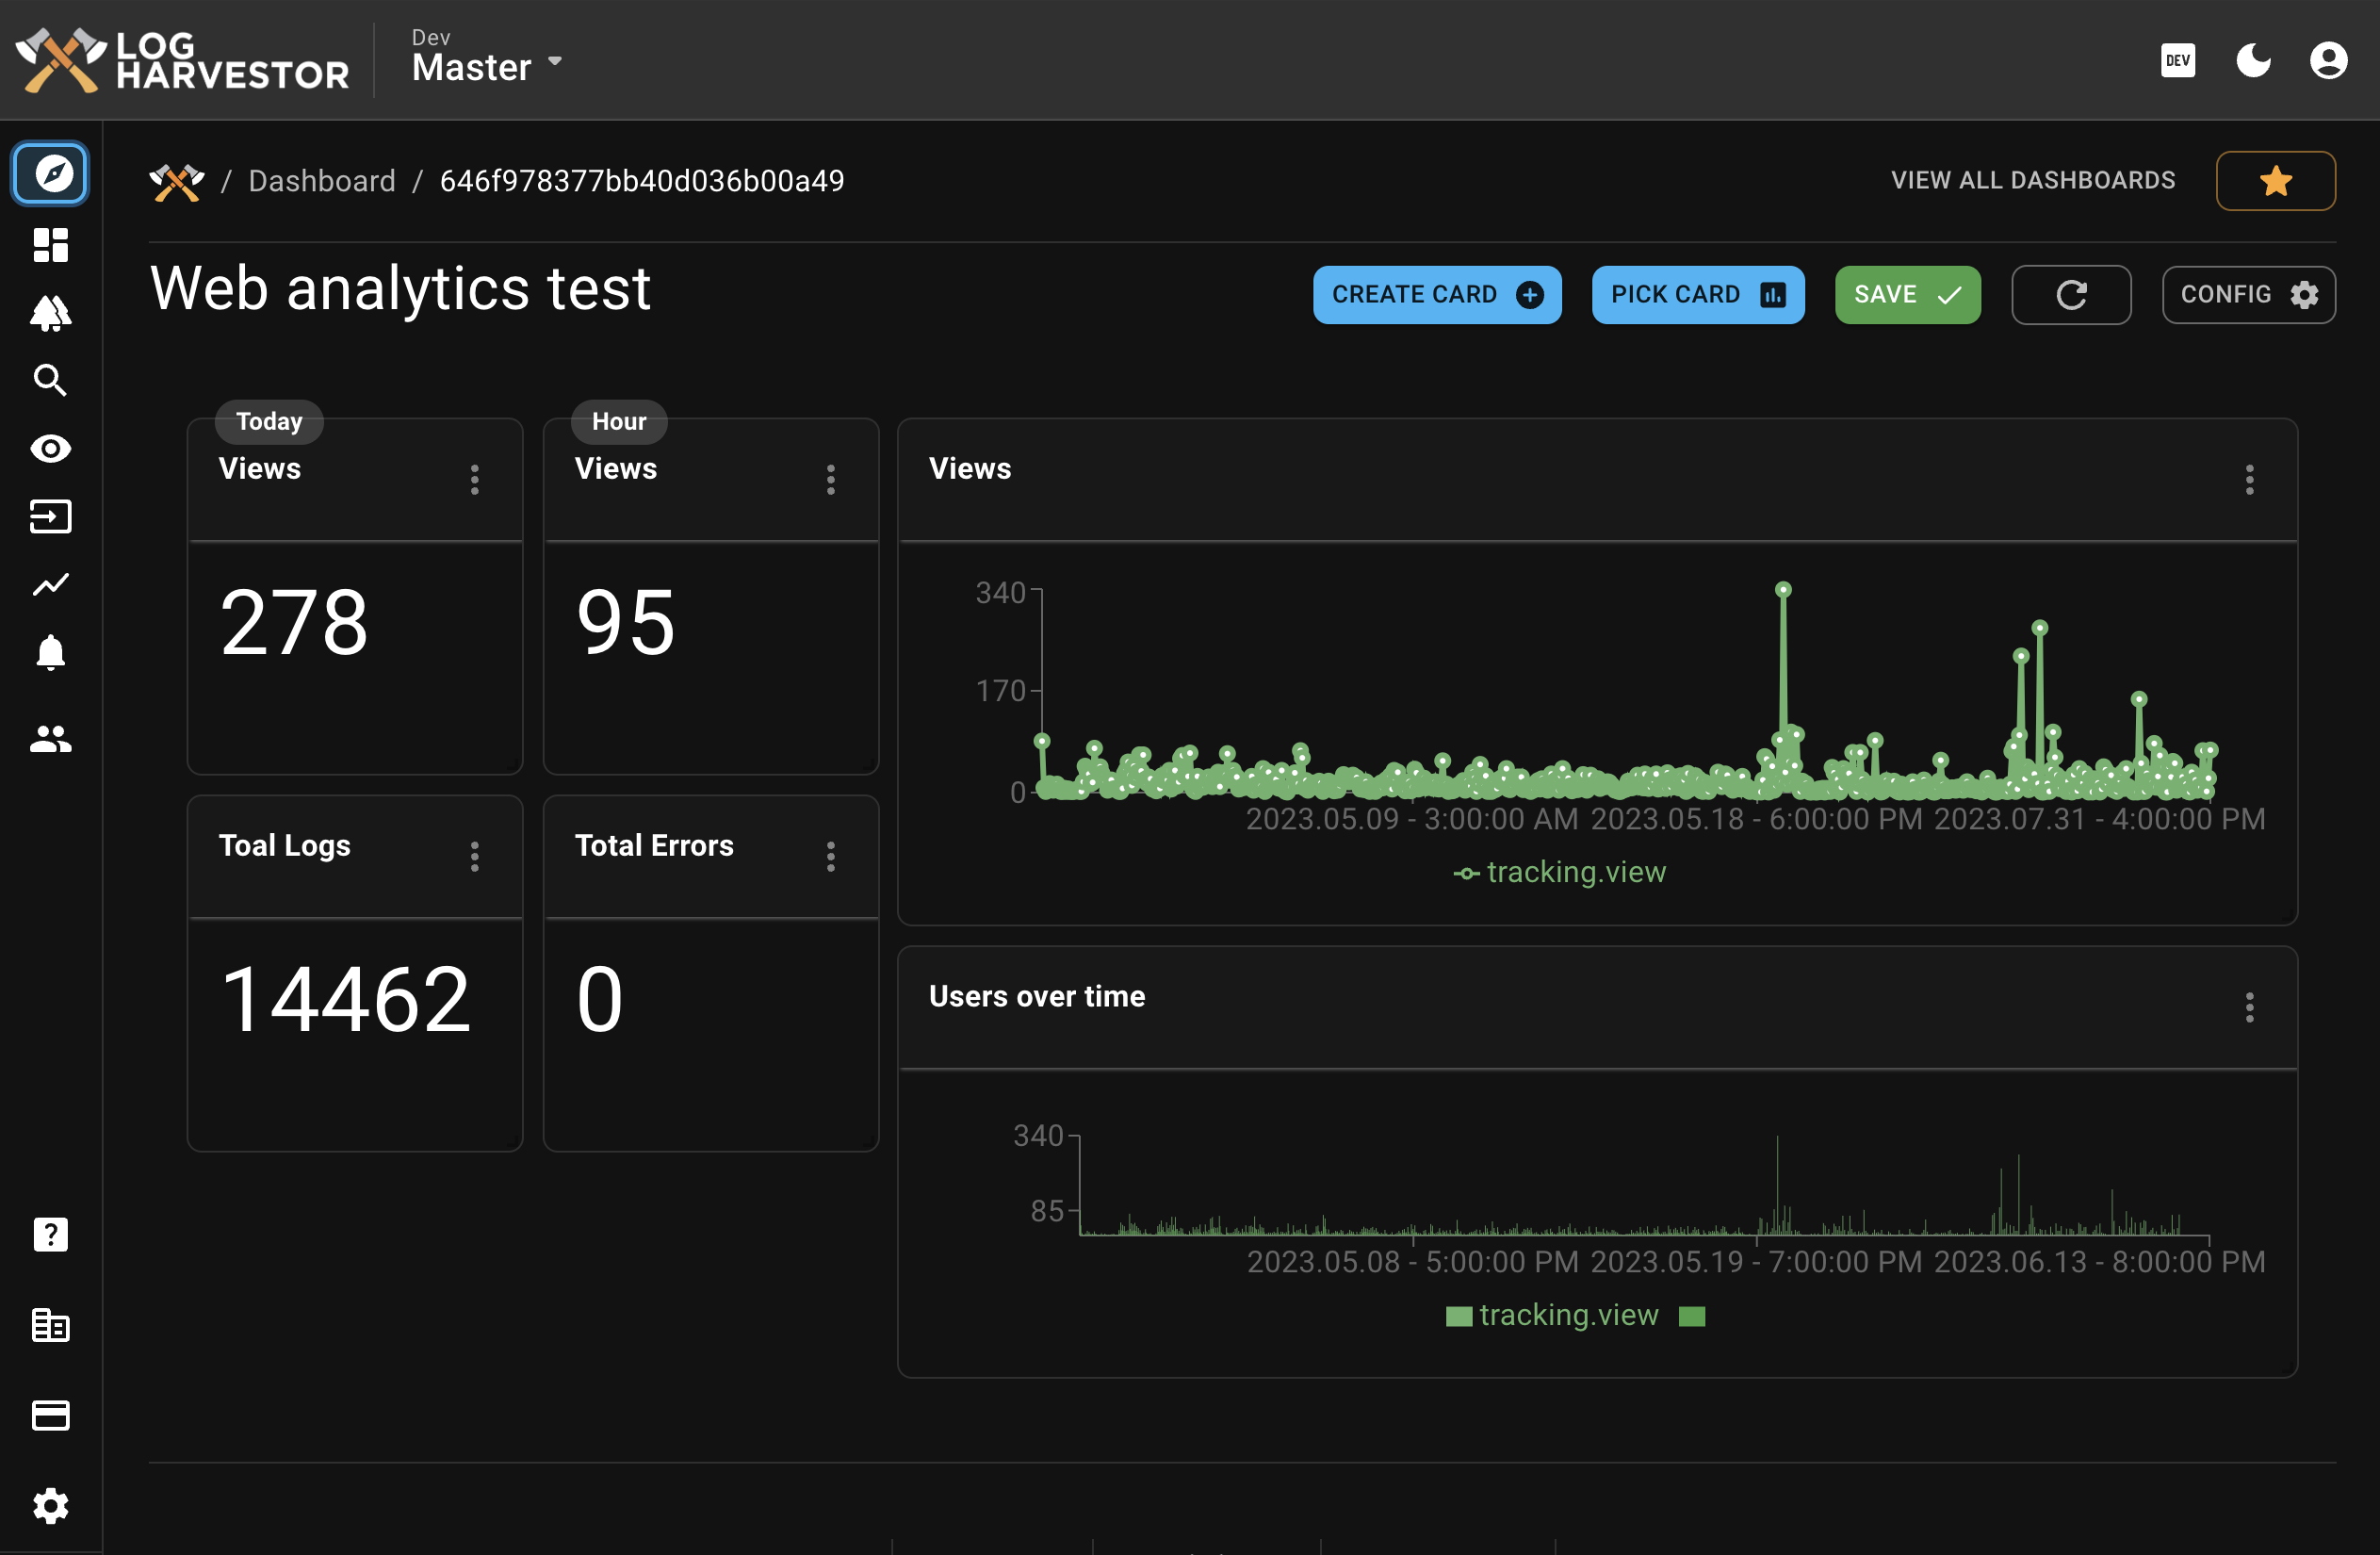Select the trend/analytics line icon

50,583
